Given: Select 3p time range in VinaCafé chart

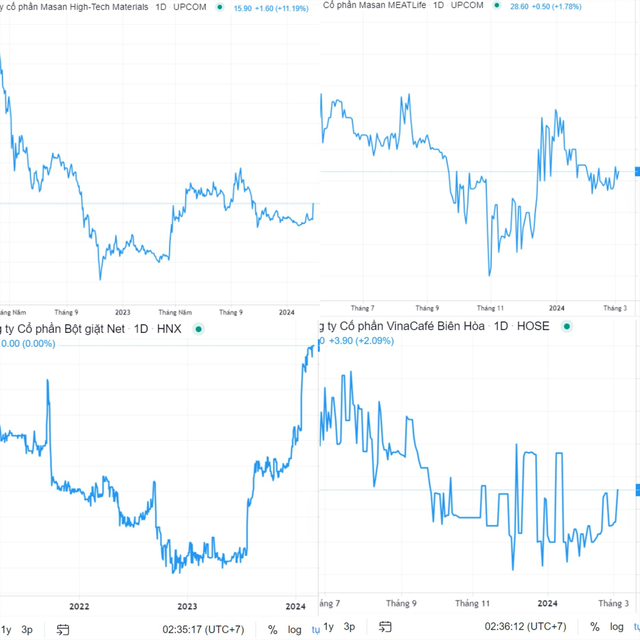Looking at the screenshot, I should point(349,629).
